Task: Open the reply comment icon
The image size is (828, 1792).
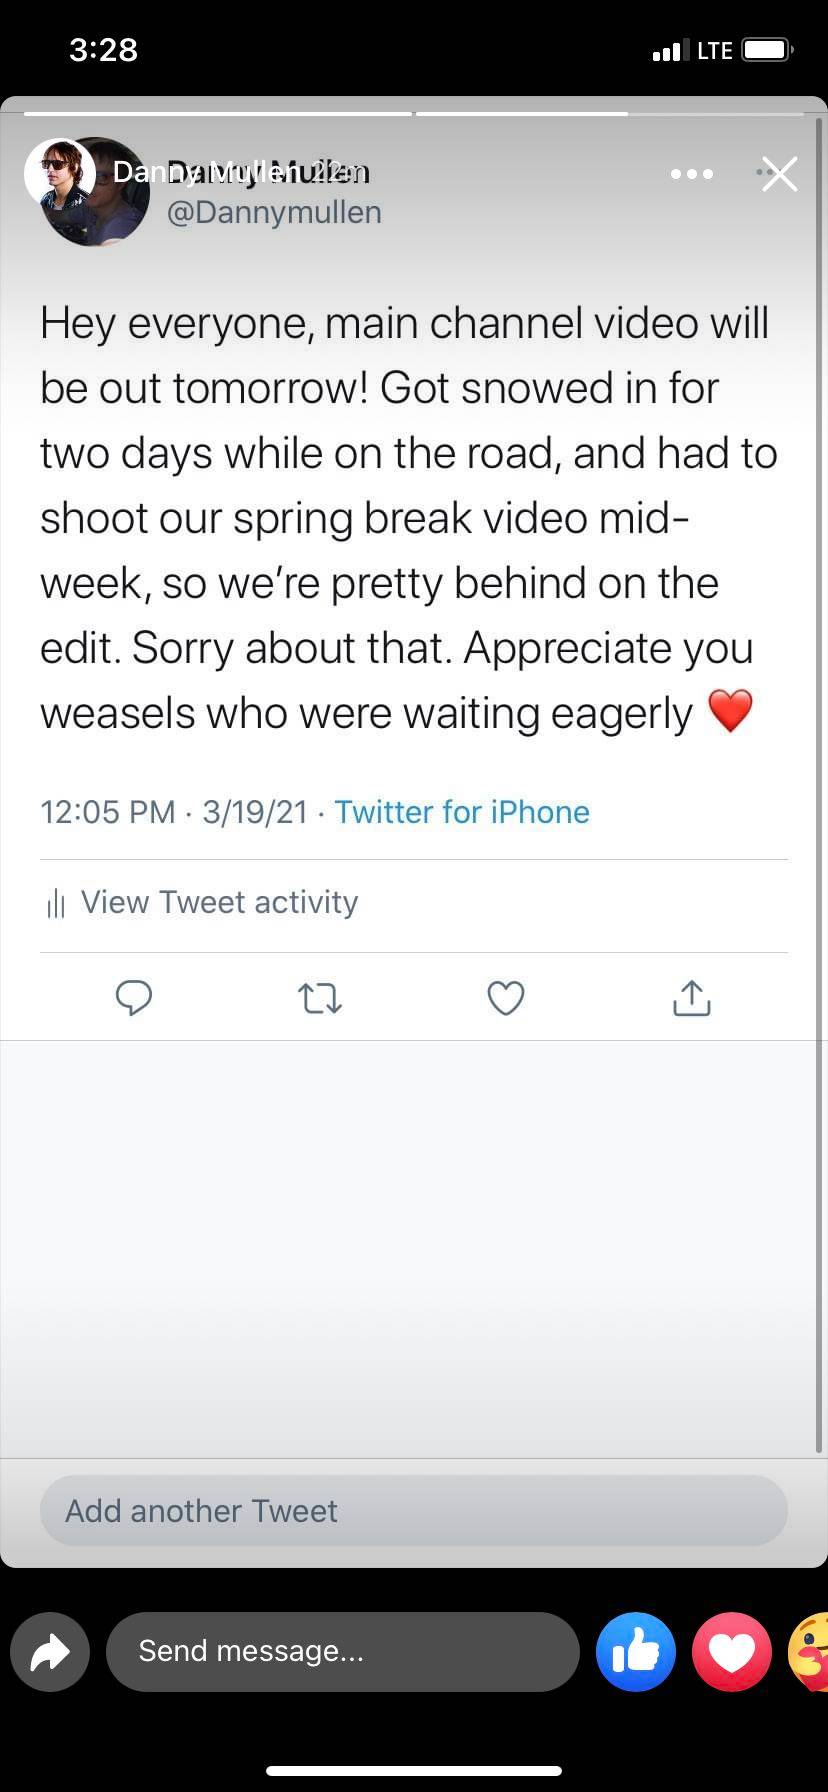Action: coord(134,997)
